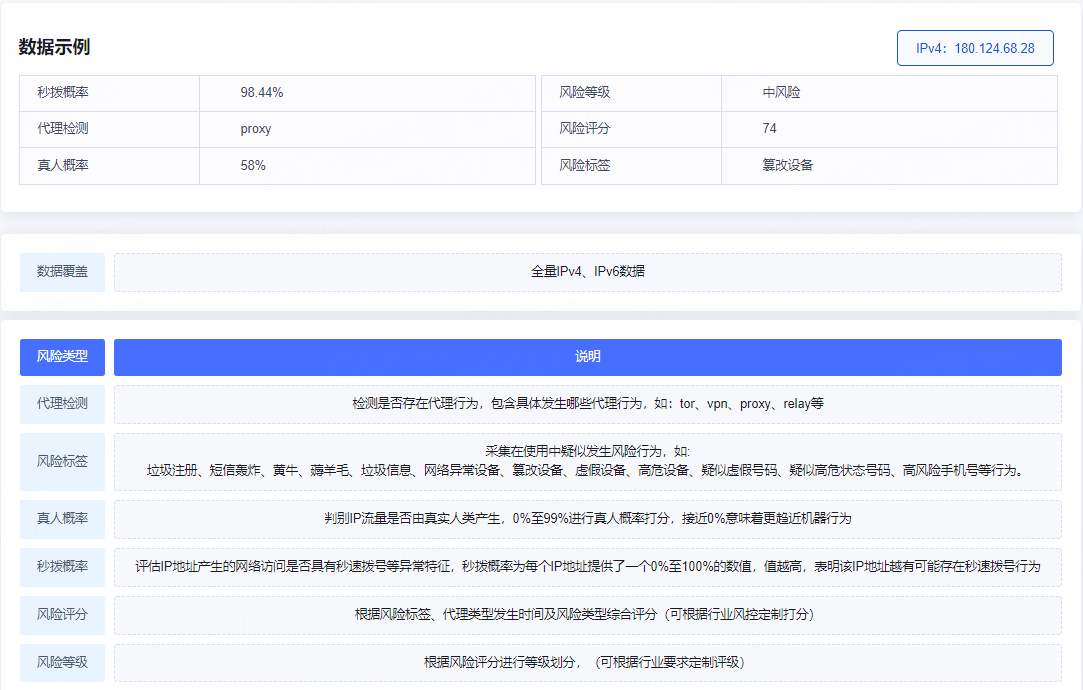Select the line 采集在使用中疑似发生风险行为

588,452
